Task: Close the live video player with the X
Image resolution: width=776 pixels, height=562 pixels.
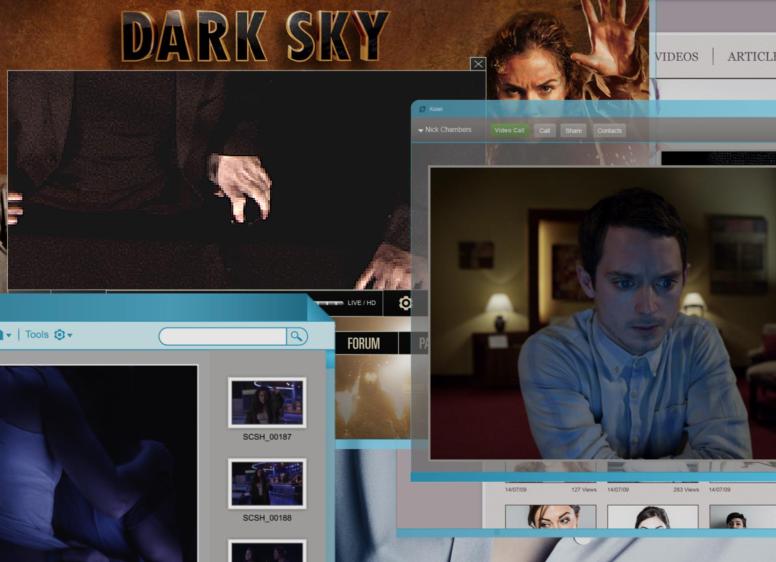Action: (x=478, y=64)
